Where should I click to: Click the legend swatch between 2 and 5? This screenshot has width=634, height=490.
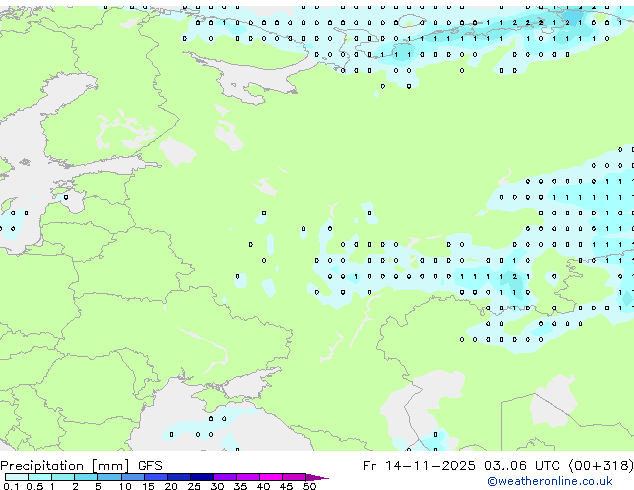tap(86, 477)
